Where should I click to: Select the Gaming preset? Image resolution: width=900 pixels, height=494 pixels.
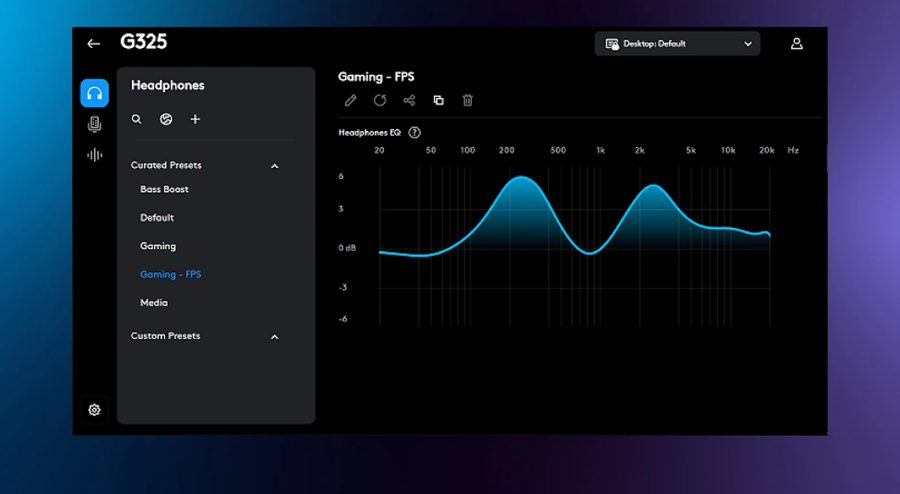click(158, 246)
